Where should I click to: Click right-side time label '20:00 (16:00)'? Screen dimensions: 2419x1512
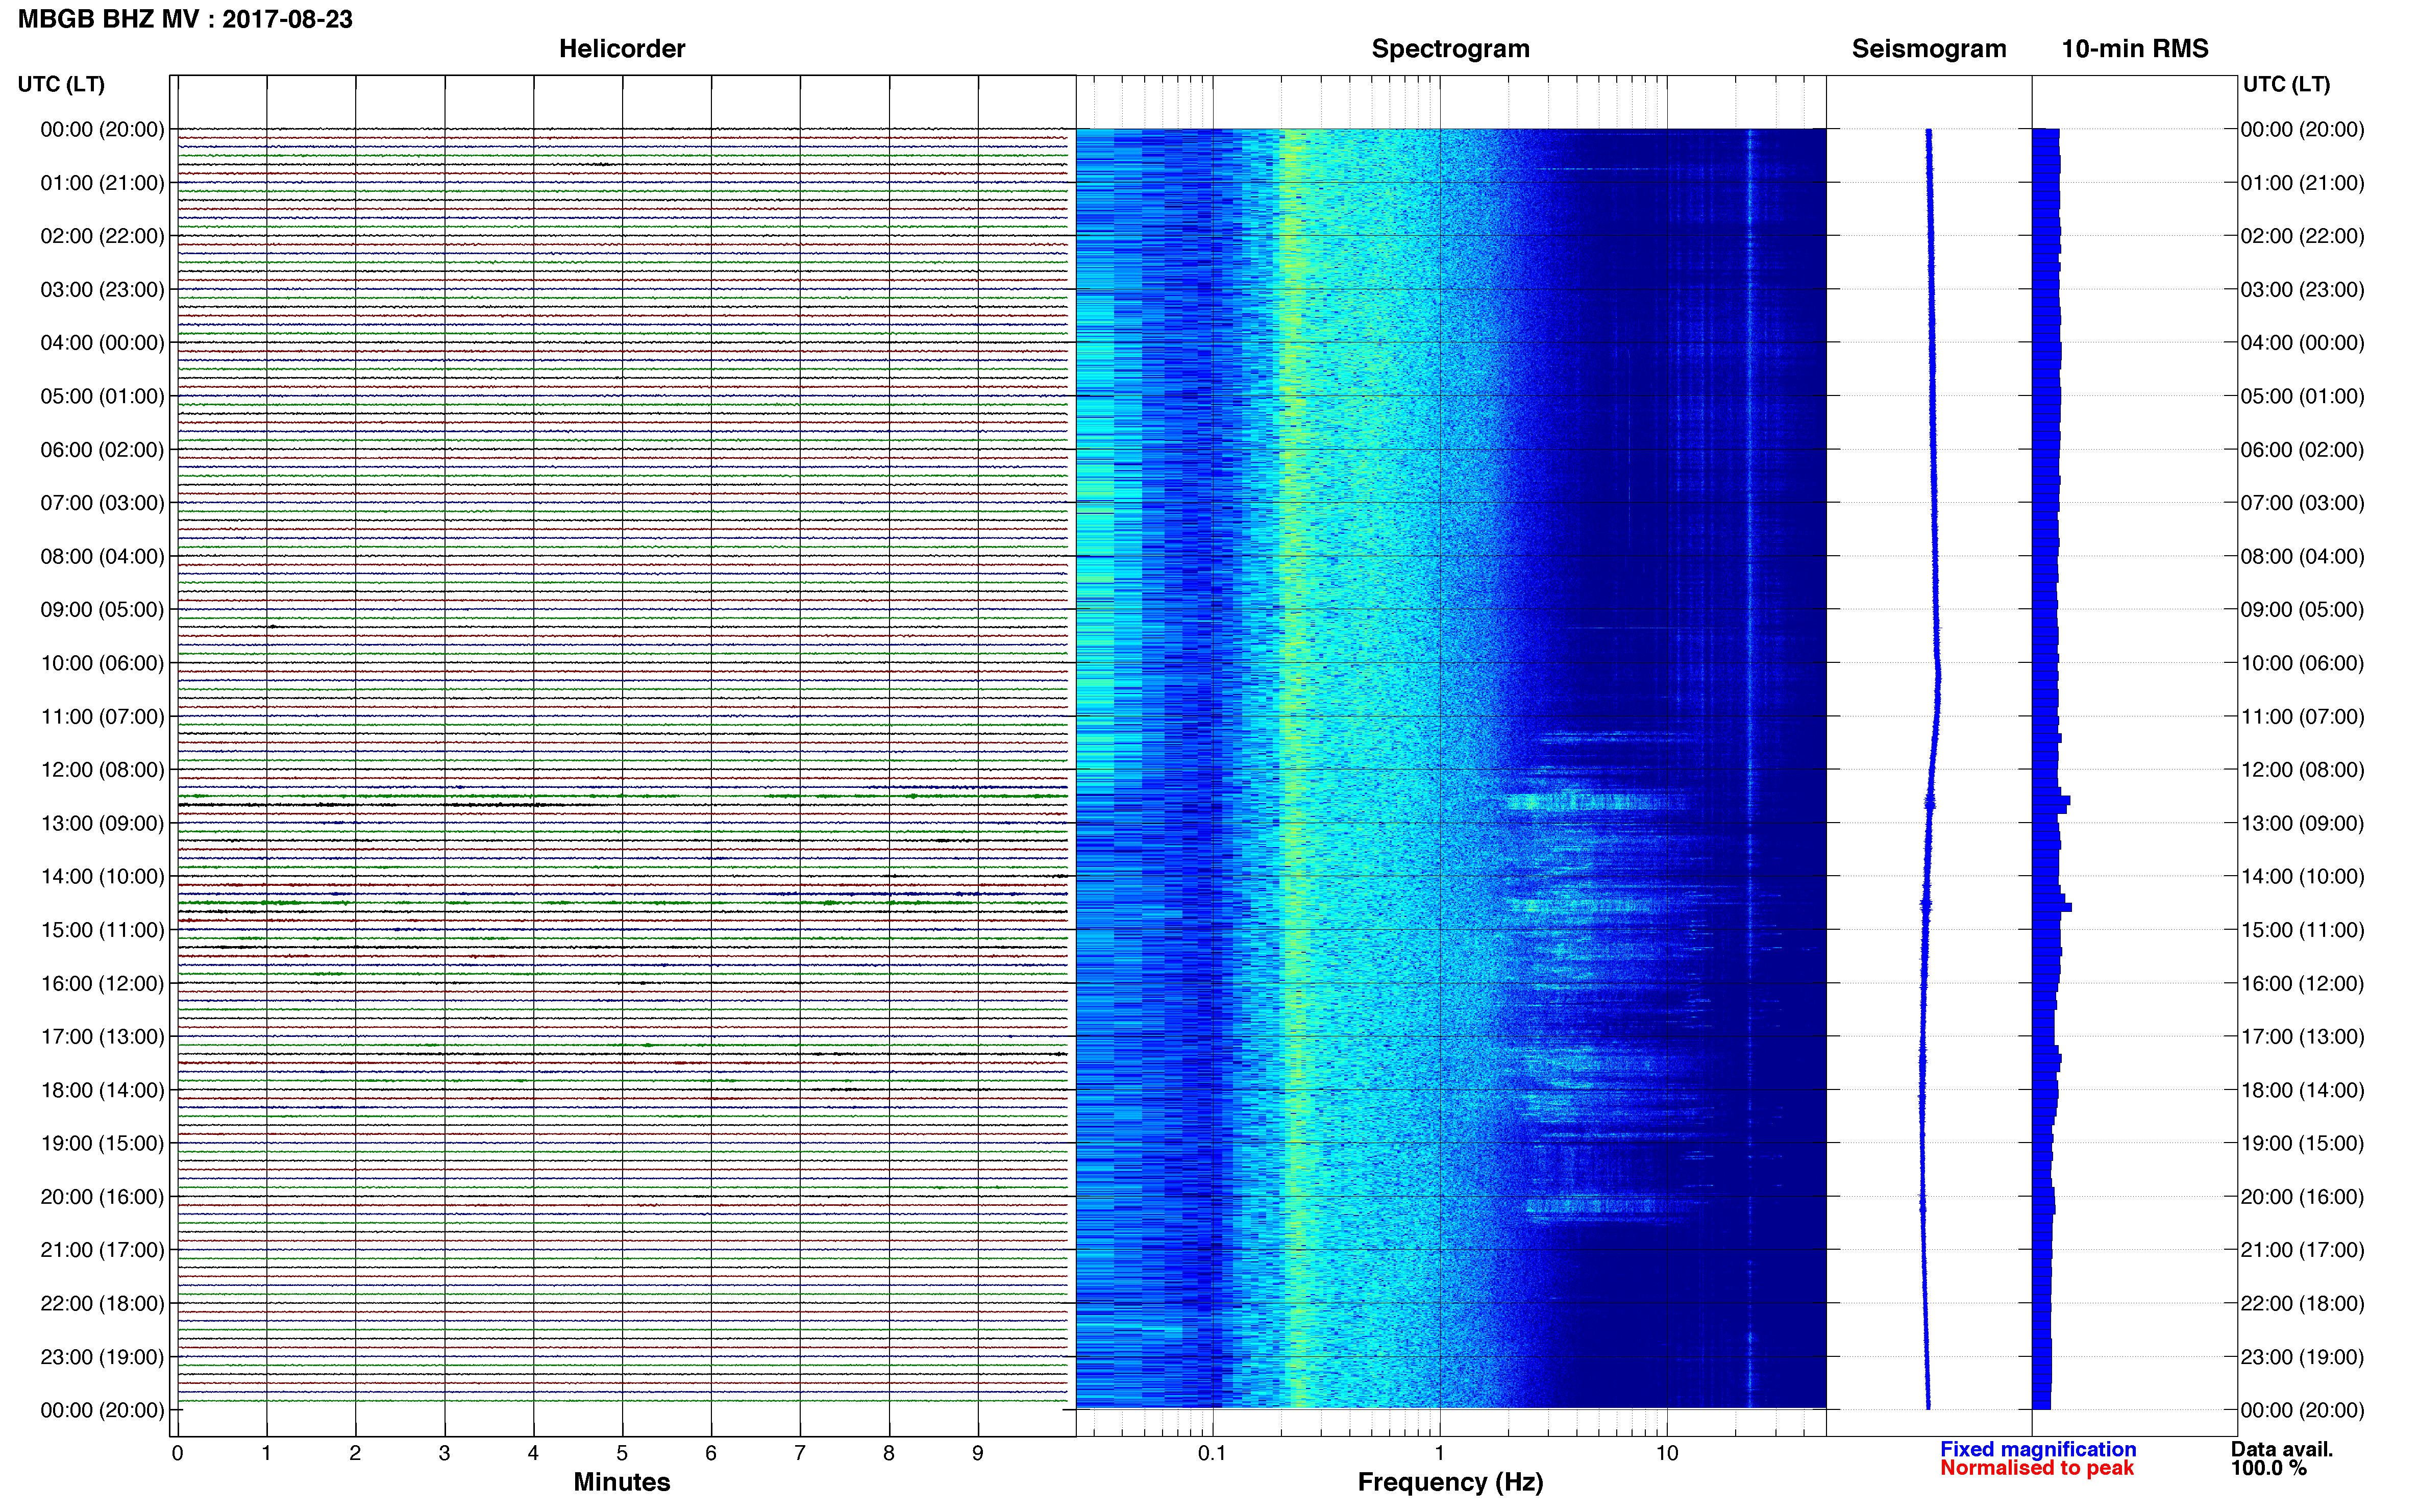pos(2303,1197)
